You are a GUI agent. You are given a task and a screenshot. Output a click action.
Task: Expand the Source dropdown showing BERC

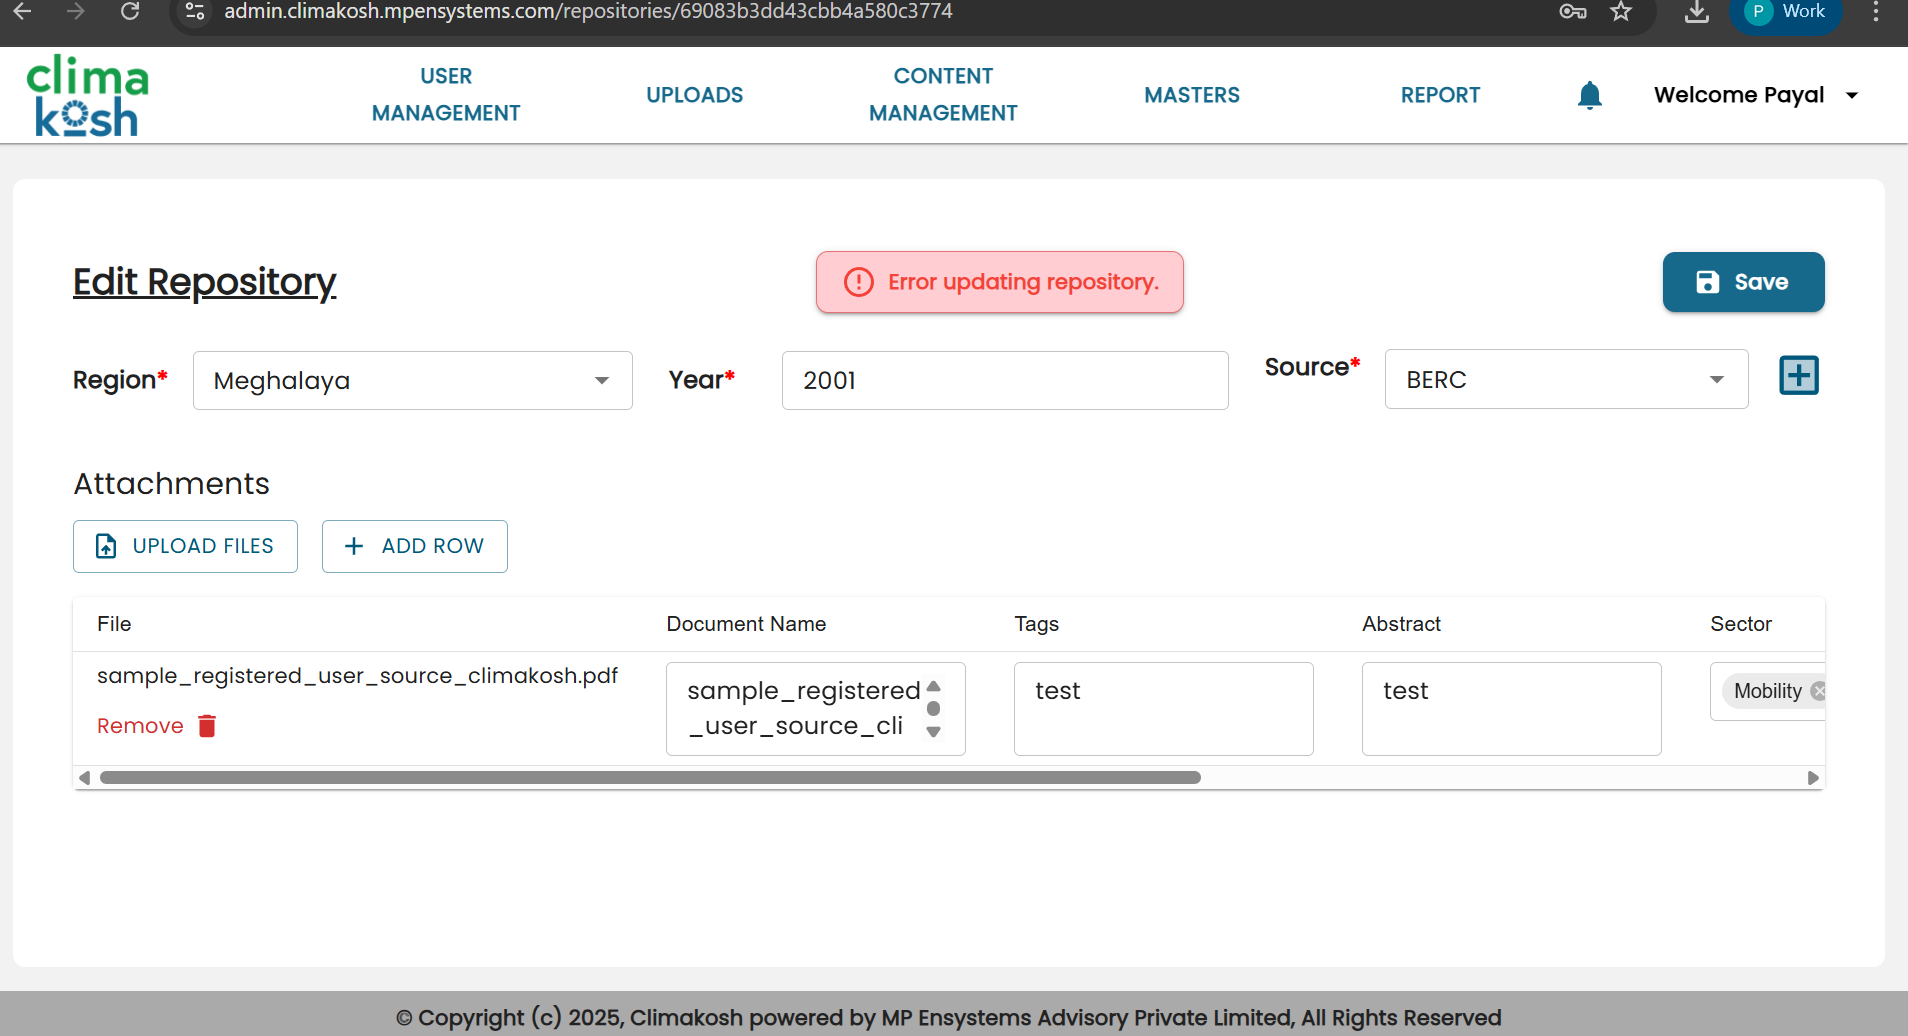click(x=1565, y=380)
